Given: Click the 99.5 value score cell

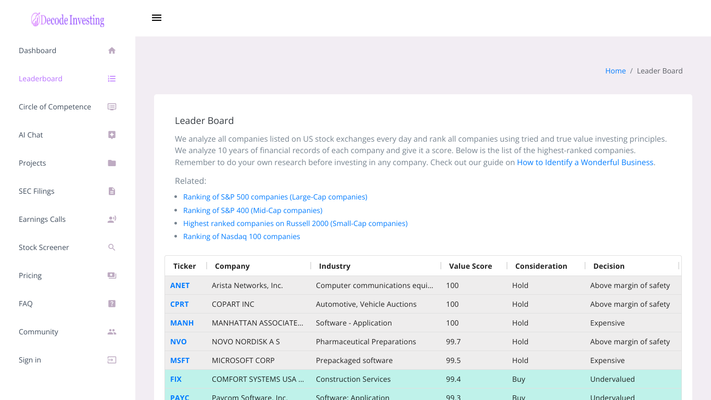Looking at the screenshot, I should pos(453,360).
